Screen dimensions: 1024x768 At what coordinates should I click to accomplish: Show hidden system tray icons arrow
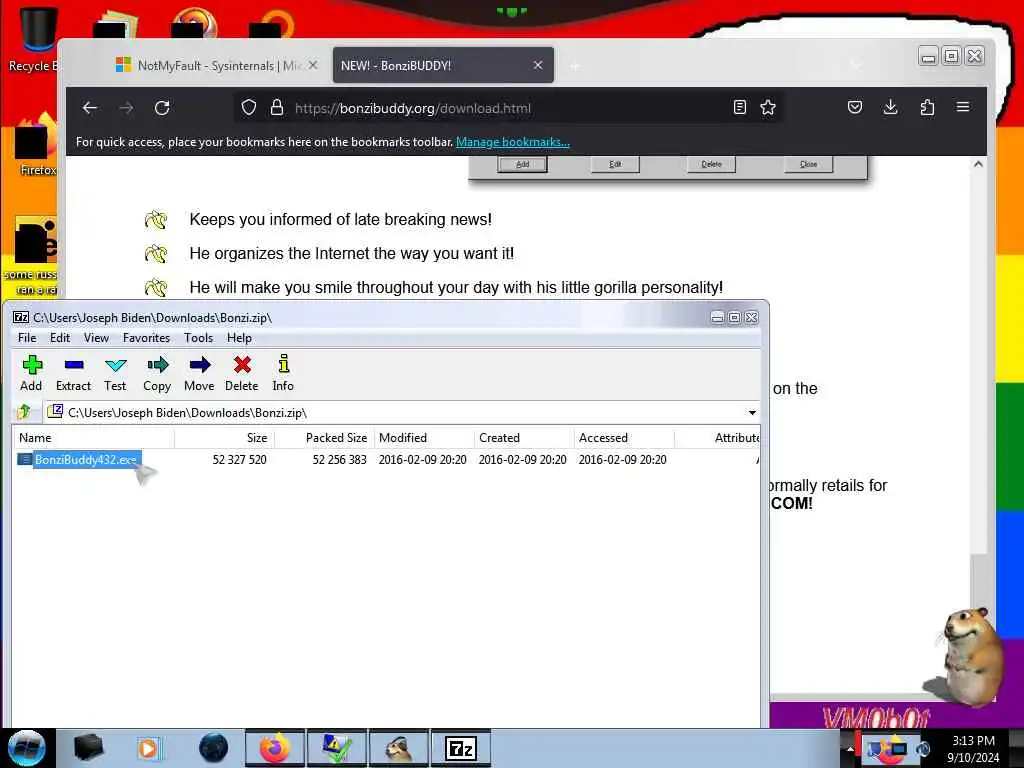[850, 749]
